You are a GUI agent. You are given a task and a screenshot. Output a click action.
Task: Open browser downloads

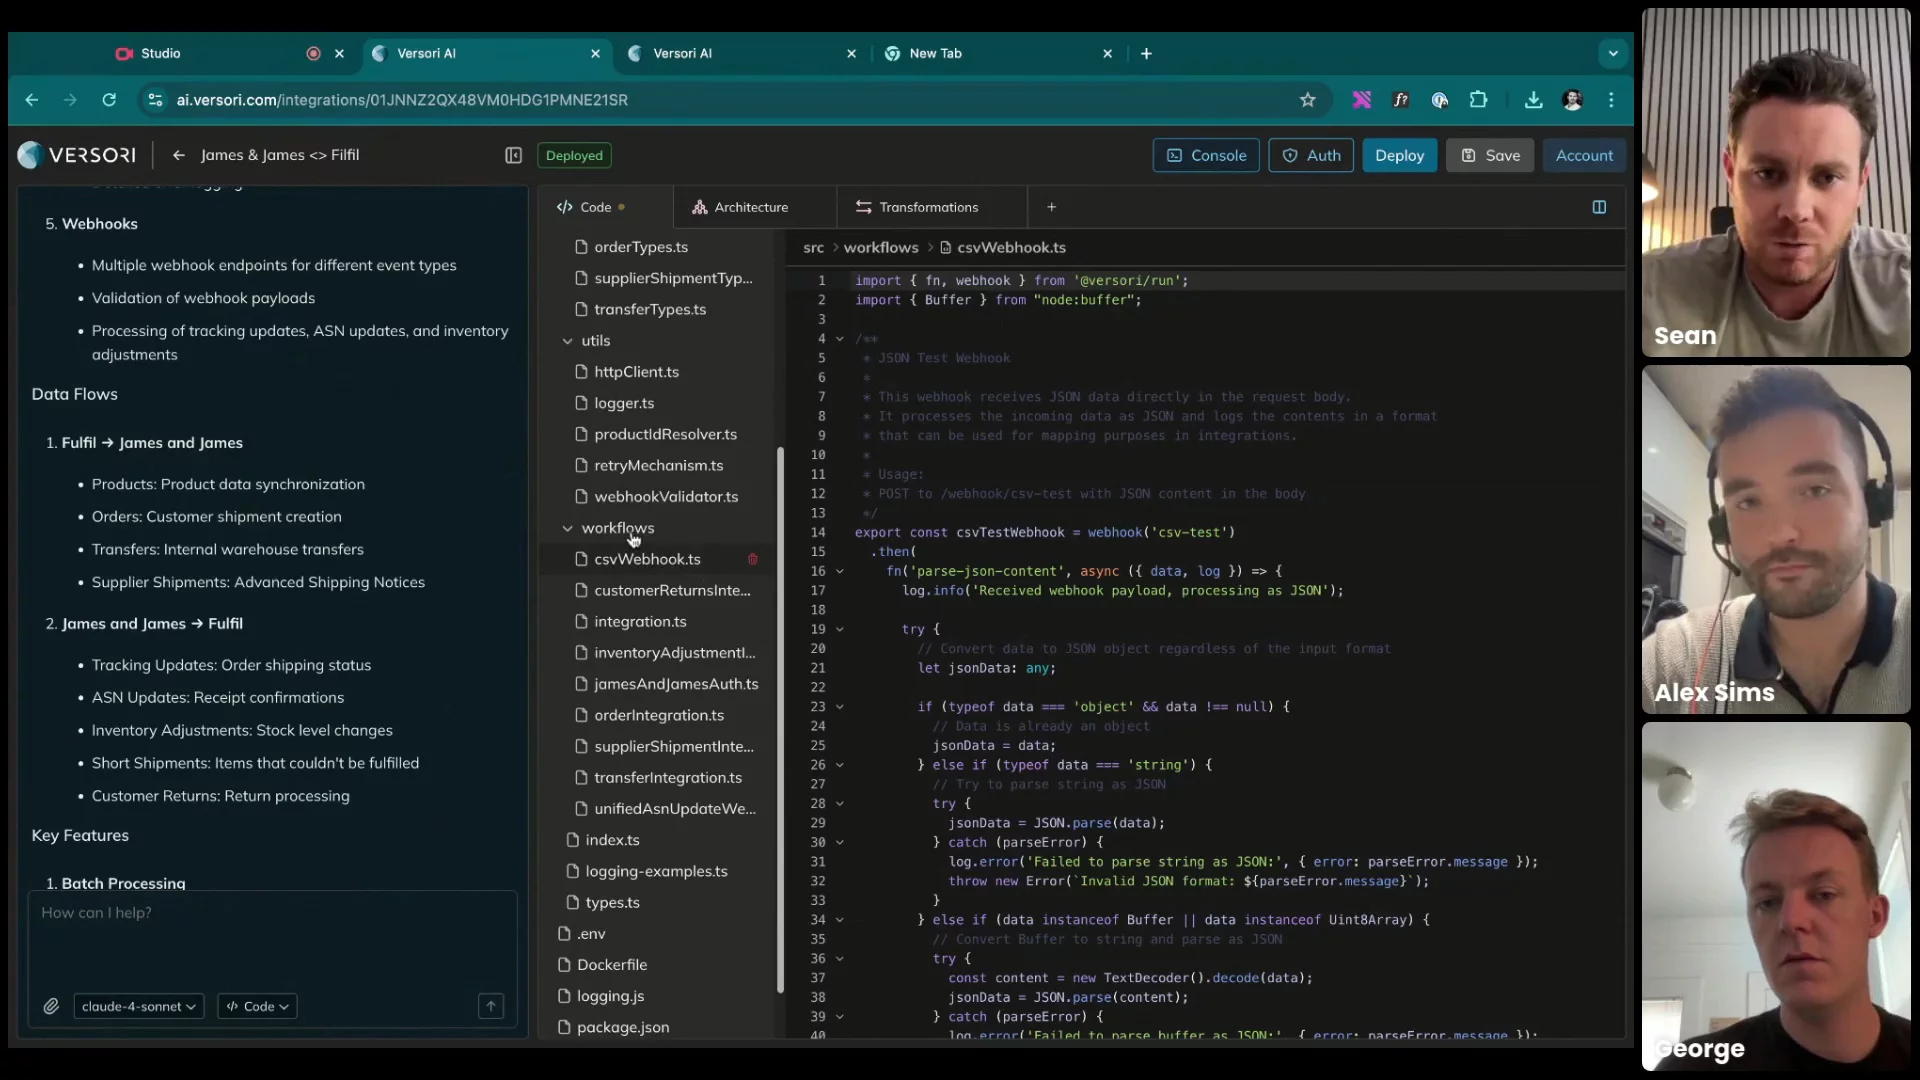pos(1533,100)
